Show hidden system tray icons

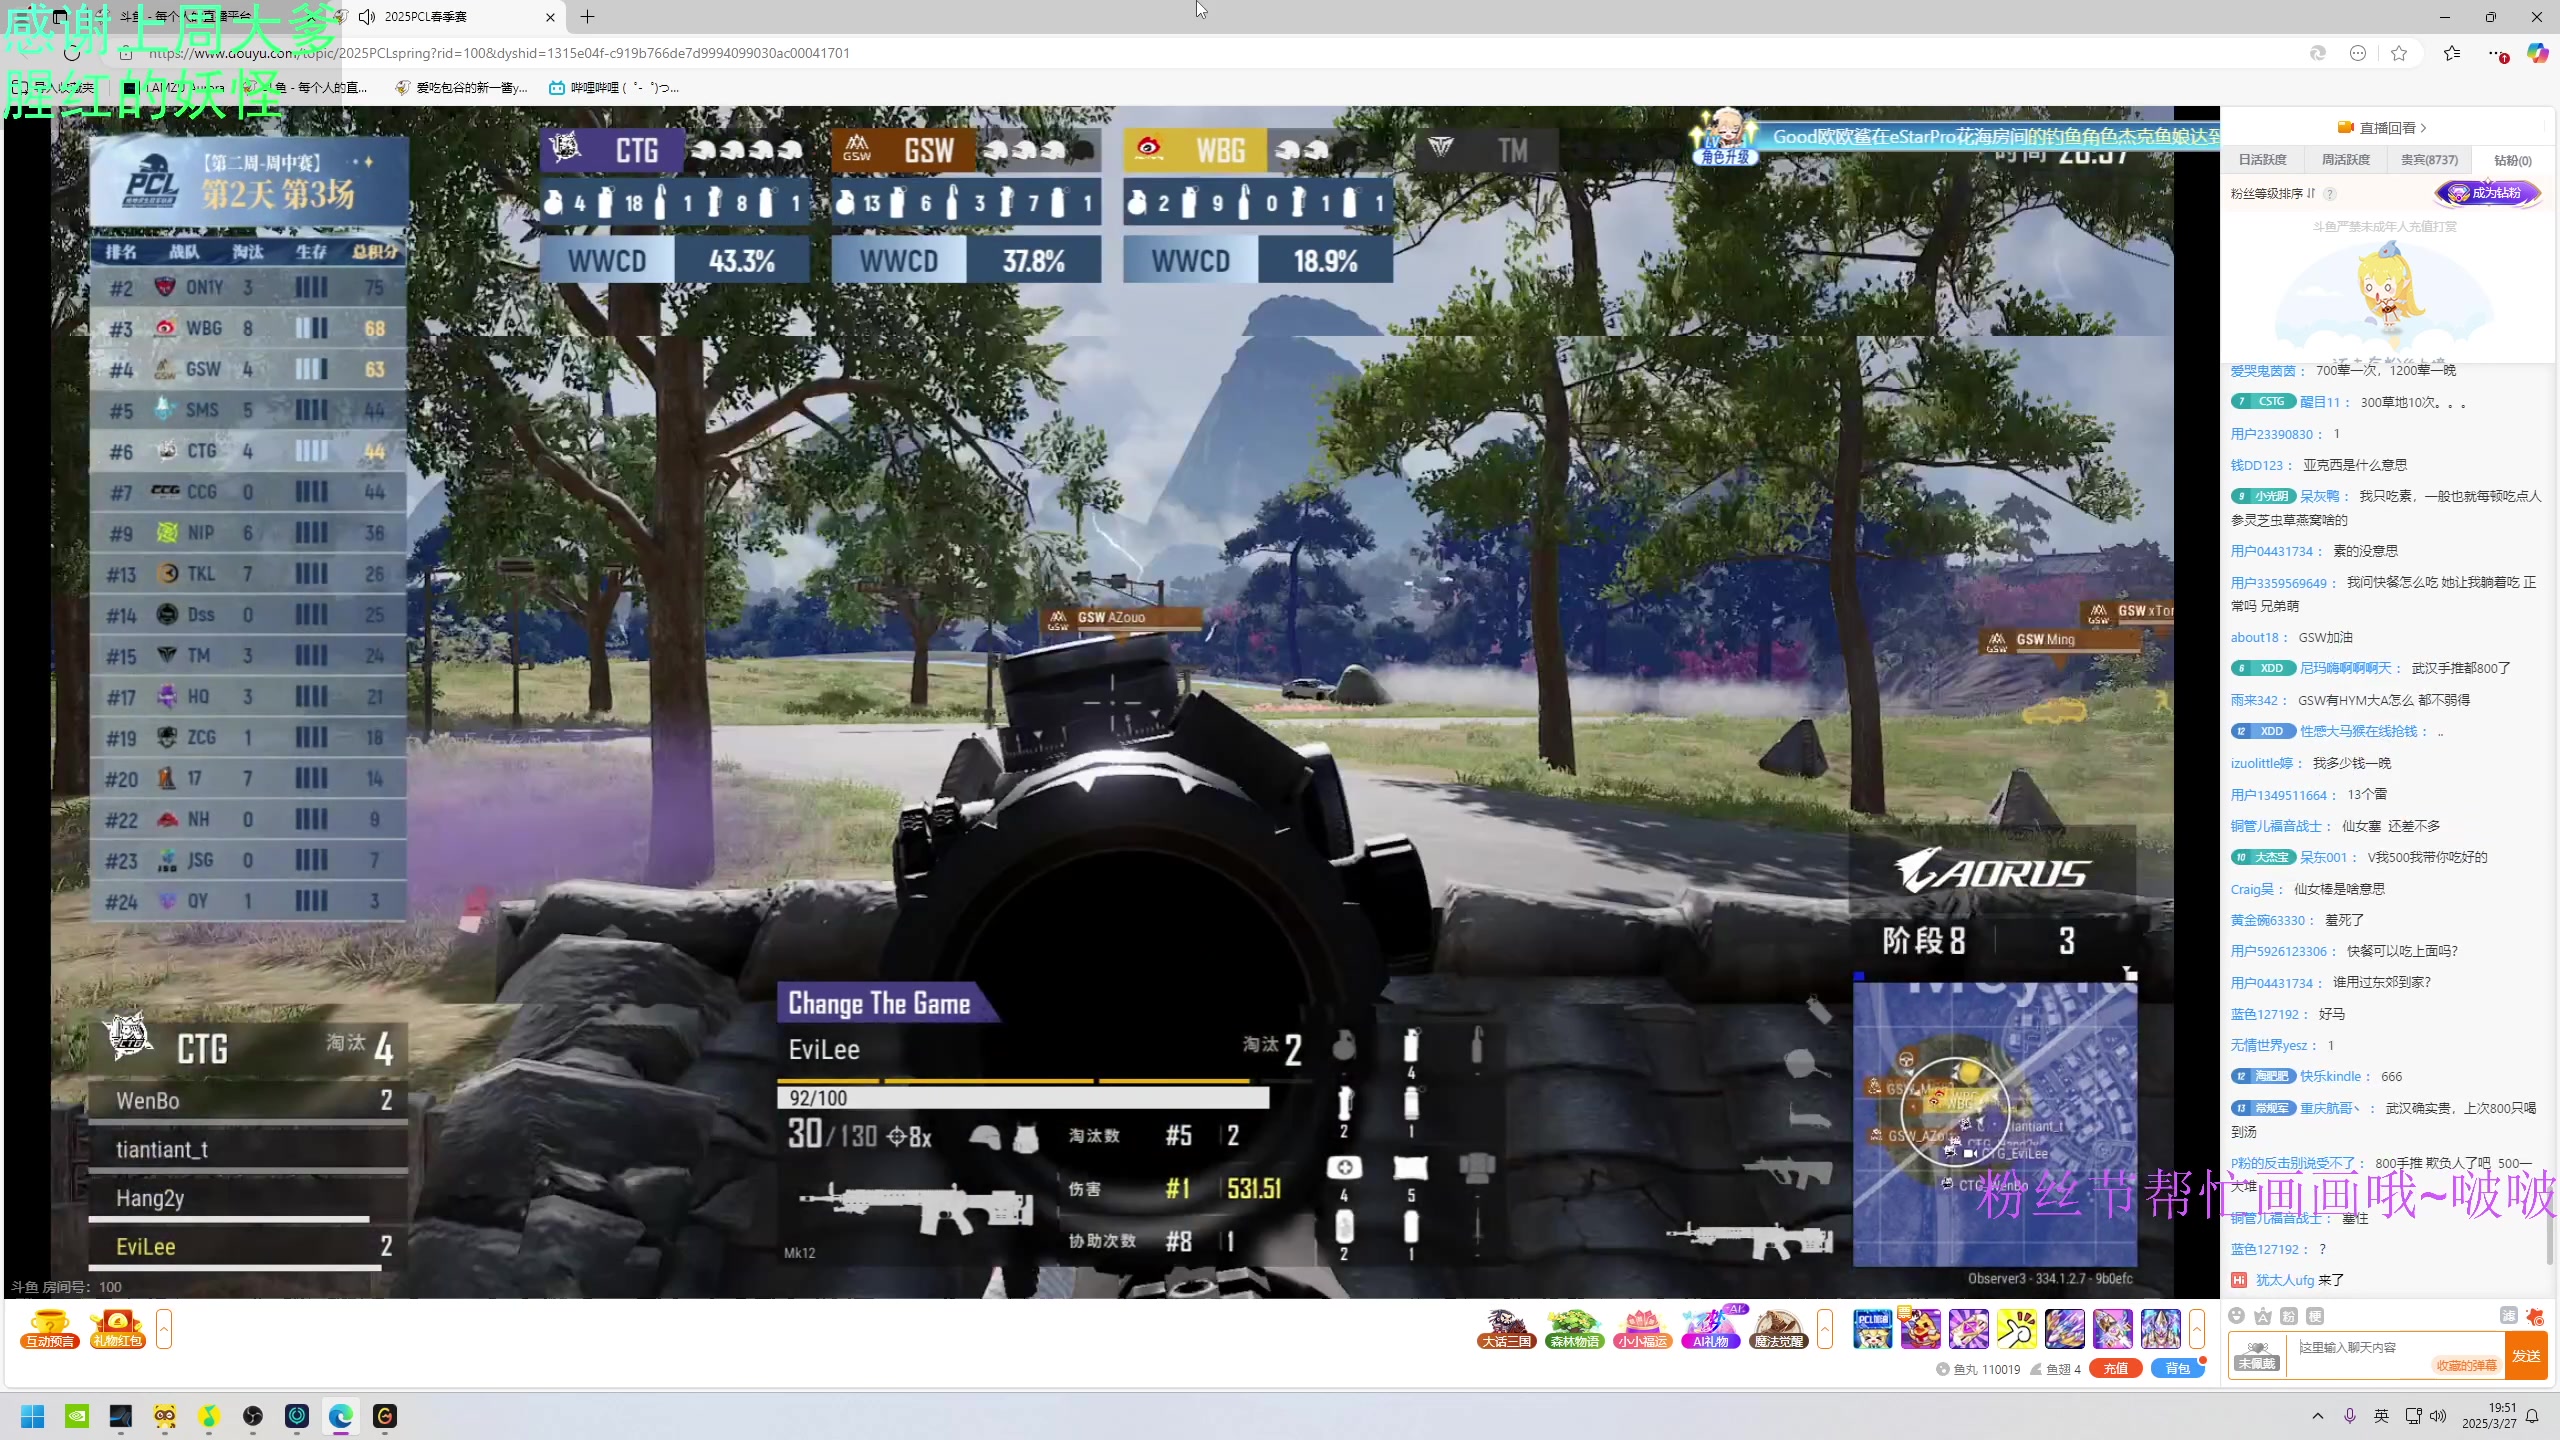[2318, 1416]
